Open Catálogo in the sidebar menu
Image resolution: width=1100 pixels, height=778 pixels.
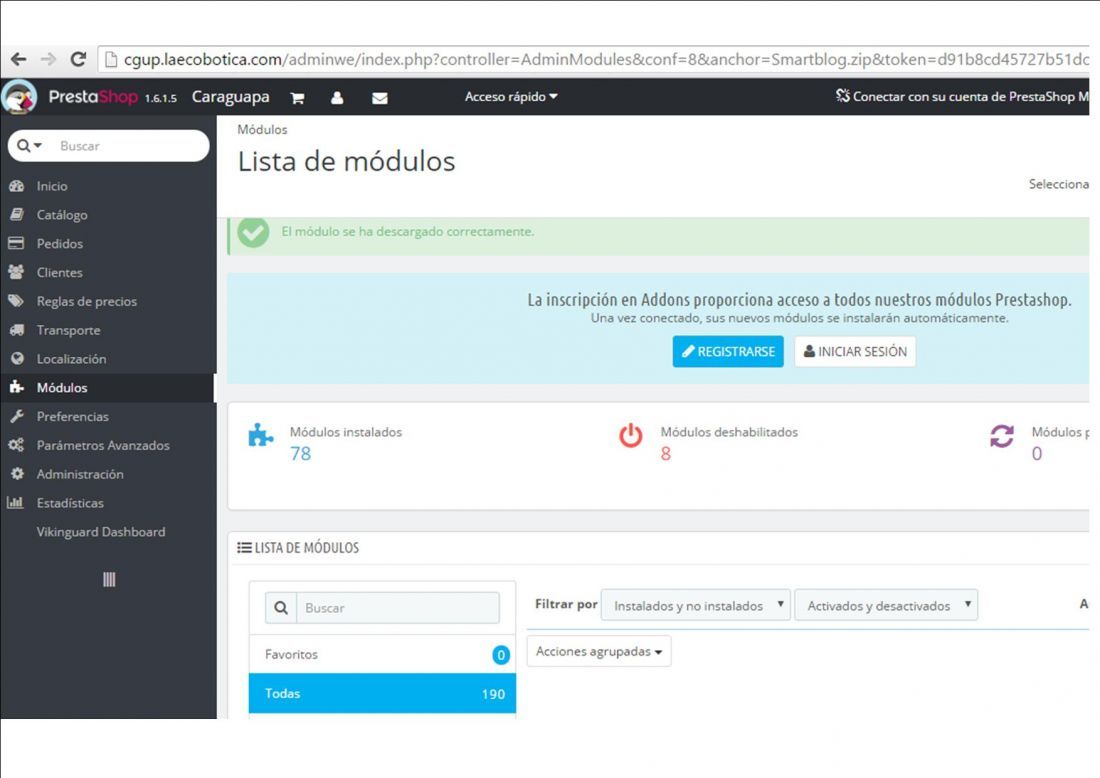[x=62, y=215]
